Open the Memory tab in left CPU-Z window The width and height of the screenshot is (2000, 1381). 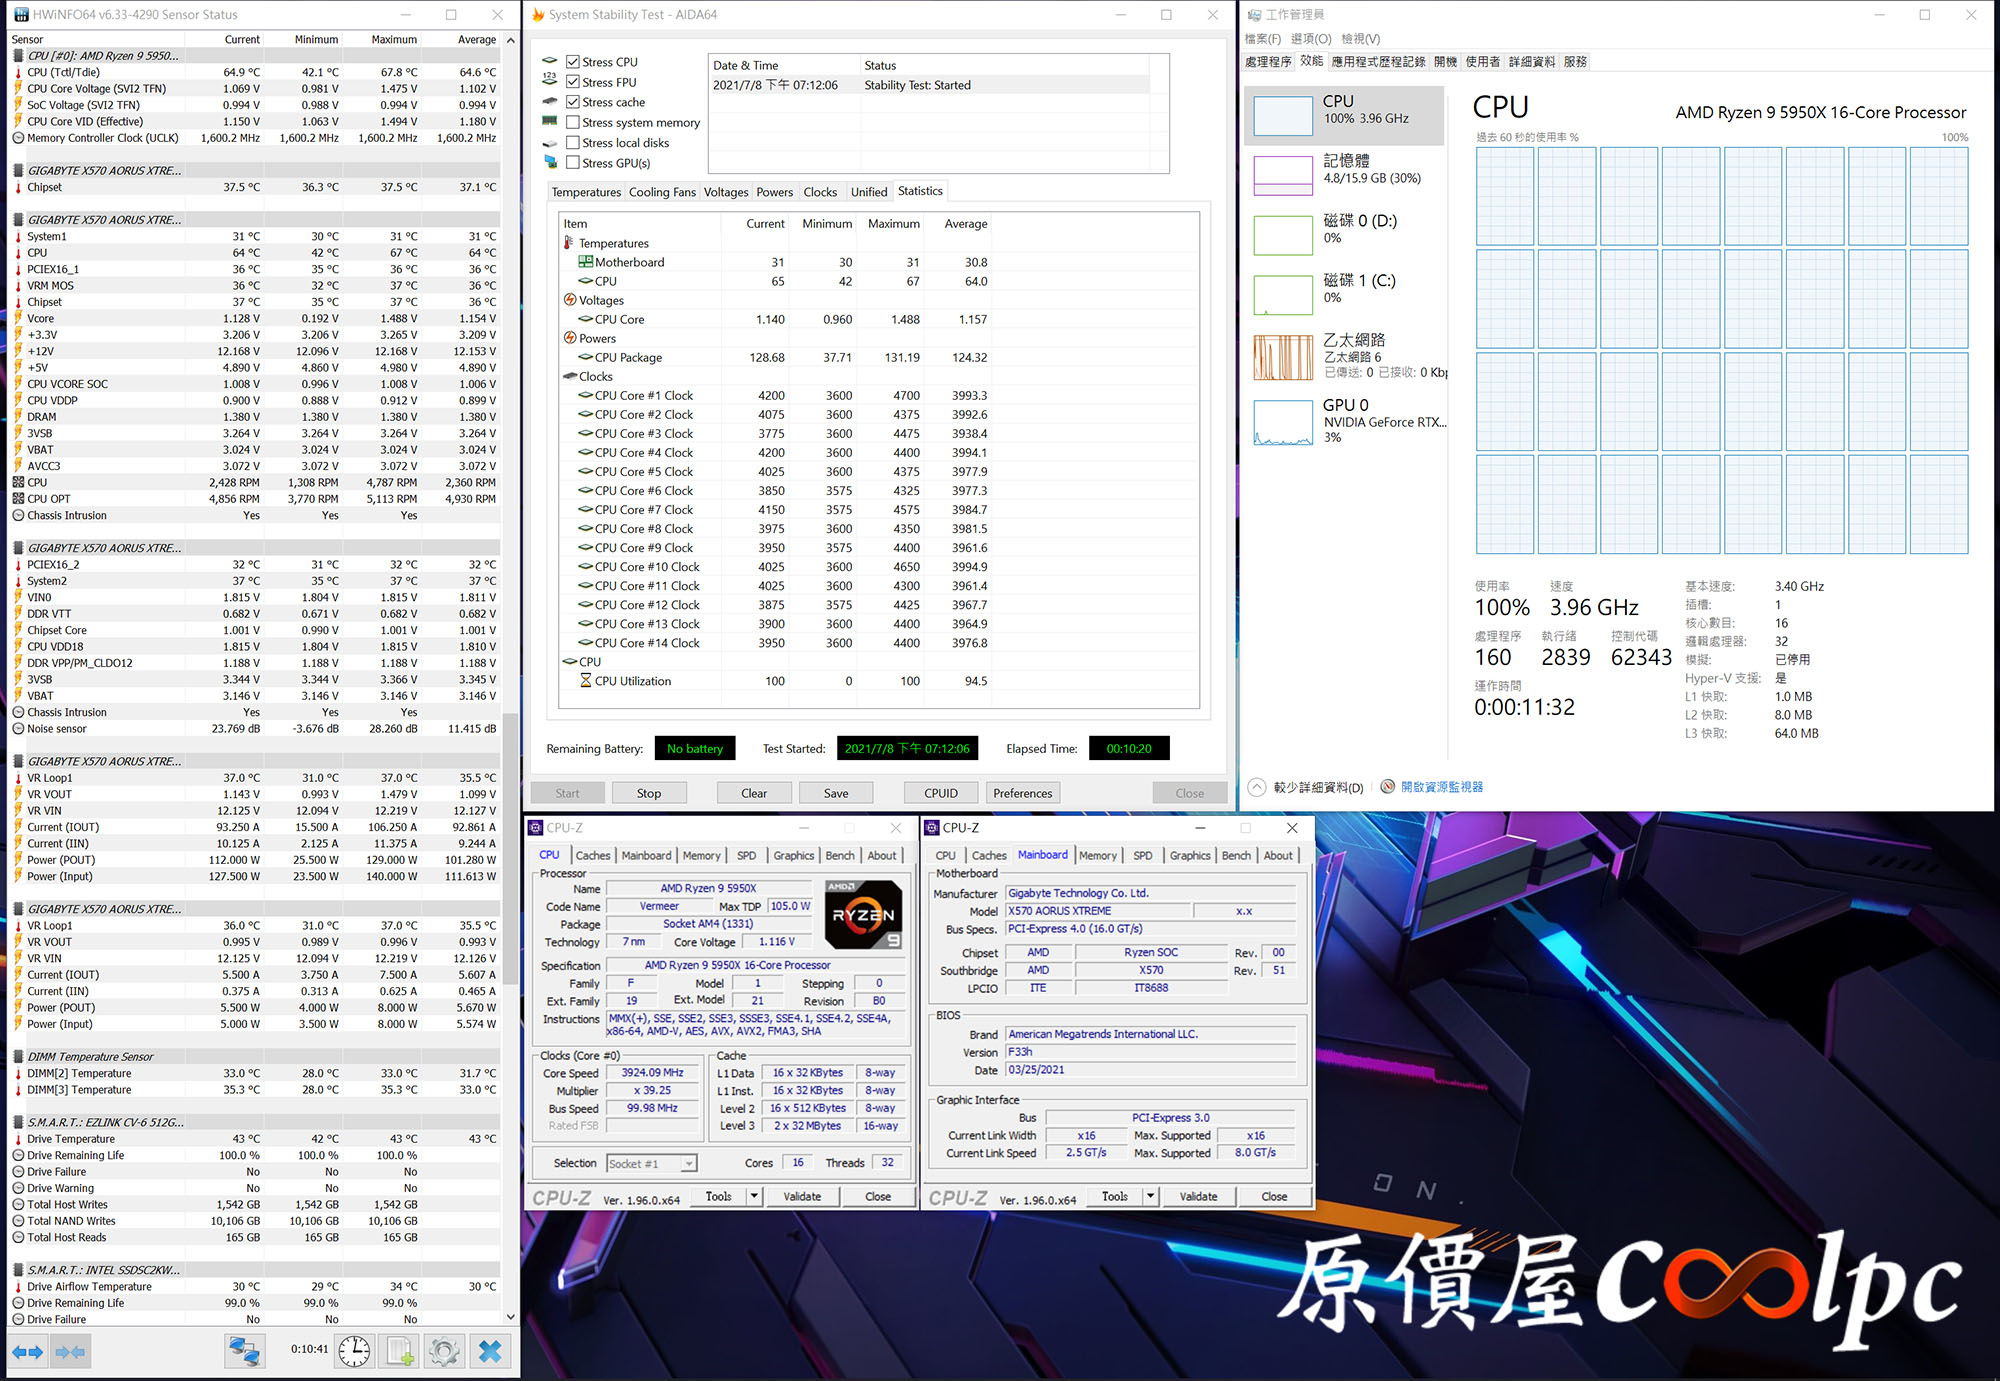pos(701,855)
